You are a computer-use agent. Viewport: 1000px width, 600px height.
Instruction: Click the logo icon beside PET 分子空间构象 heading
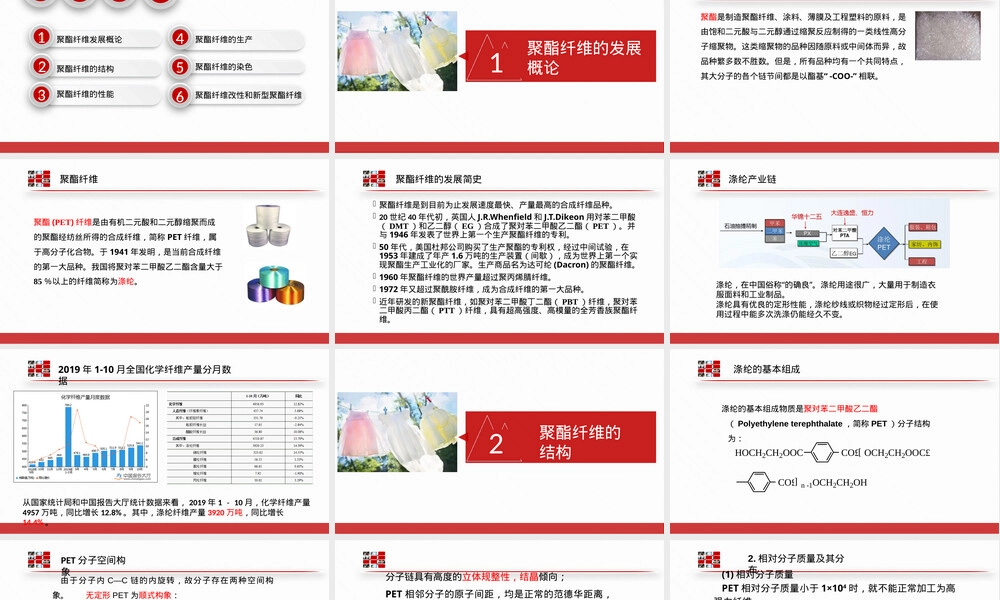click(x=39, y=560)
